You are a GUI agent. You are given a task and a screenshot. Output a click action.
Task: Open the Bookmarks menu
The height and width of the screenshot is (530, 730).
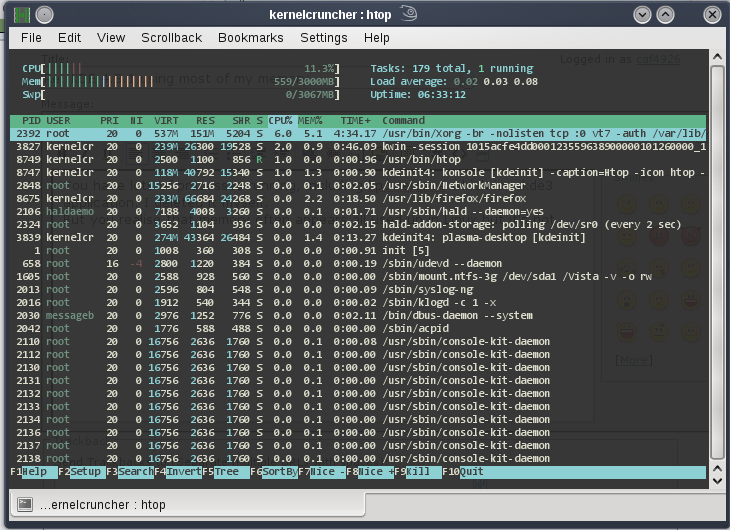pos(250,38)
